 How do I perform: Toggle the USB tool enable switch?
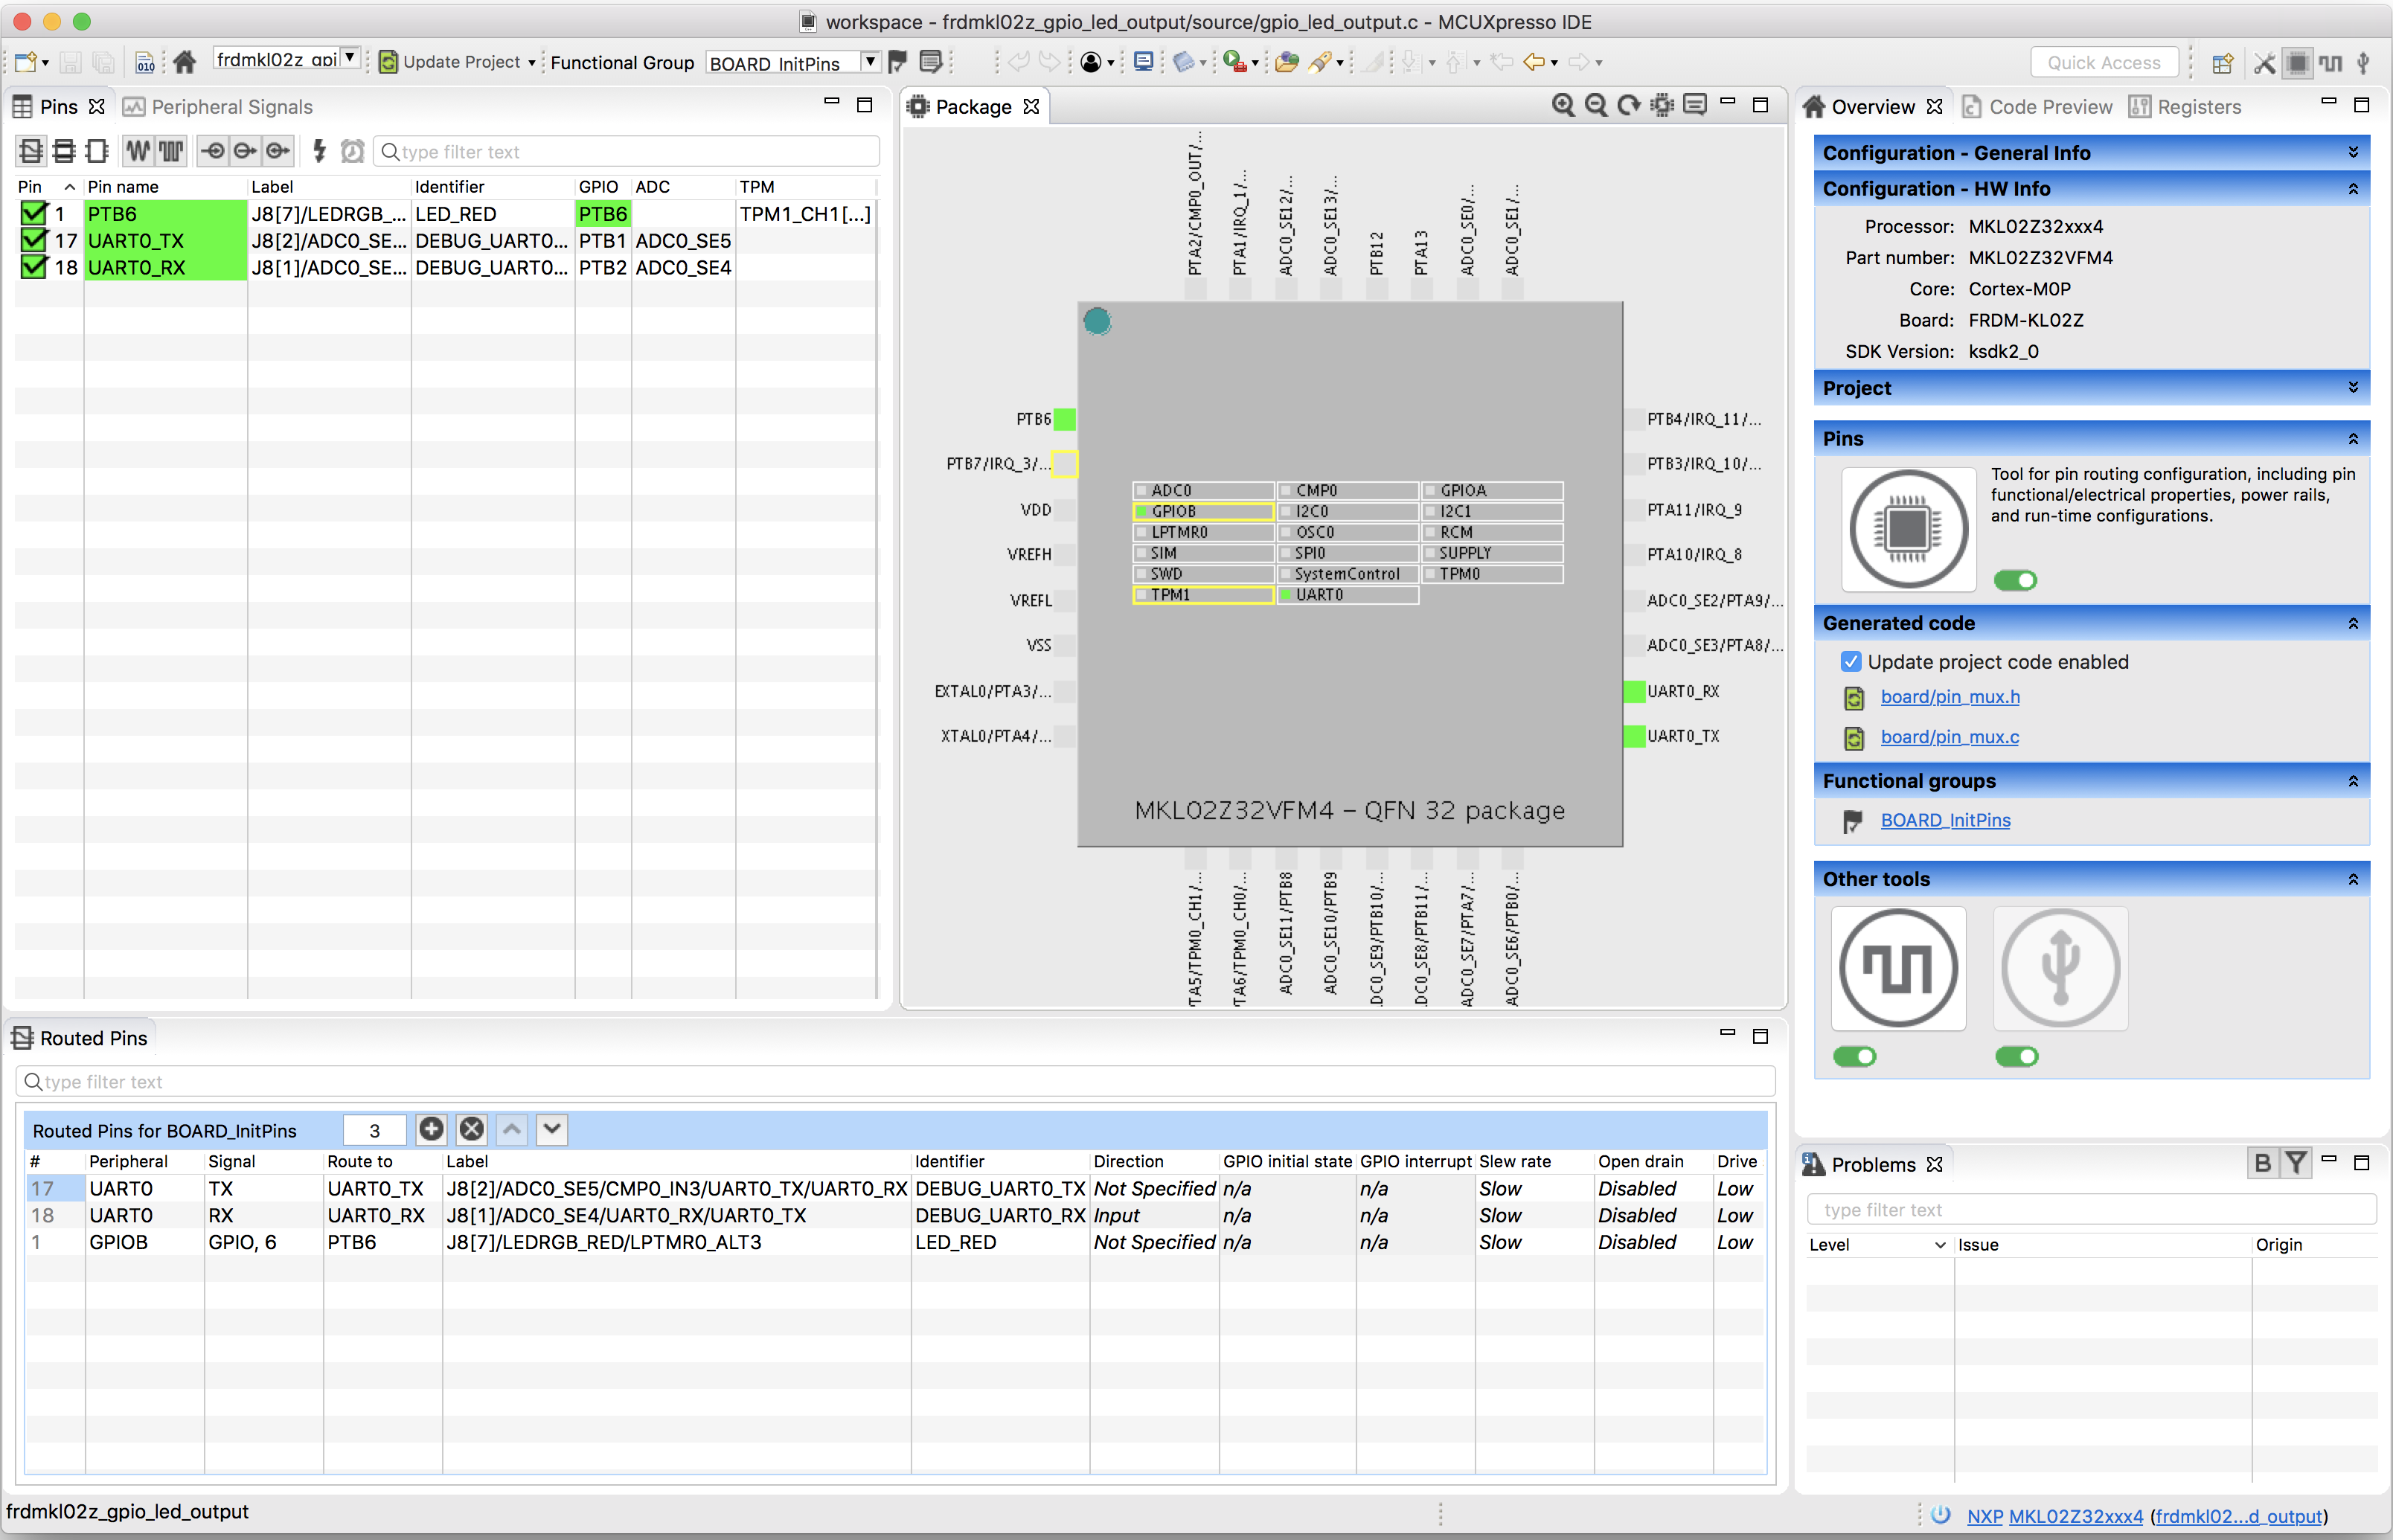(2016, 1056)
